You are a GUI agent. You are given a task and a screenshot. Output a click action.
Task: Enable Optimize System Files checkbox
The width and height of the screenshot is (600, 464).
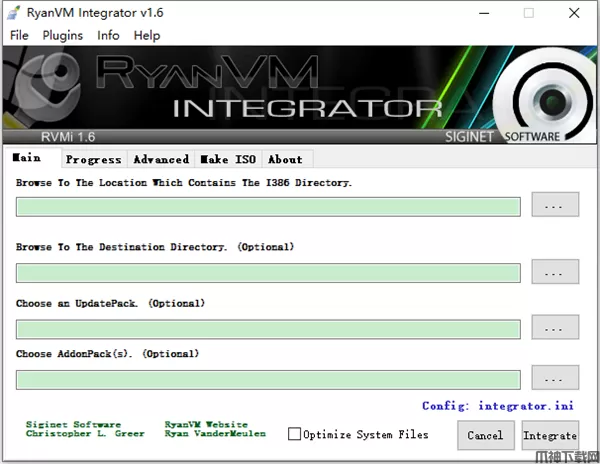pos(294,434)
